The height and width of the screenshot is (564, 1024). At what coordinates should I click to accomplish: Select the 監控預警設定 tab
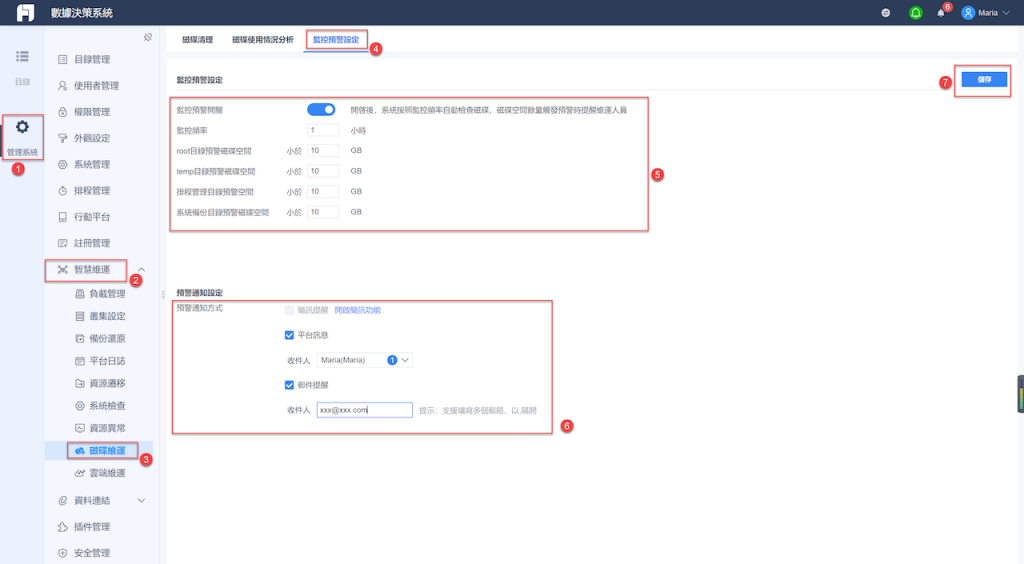(336, 40)
